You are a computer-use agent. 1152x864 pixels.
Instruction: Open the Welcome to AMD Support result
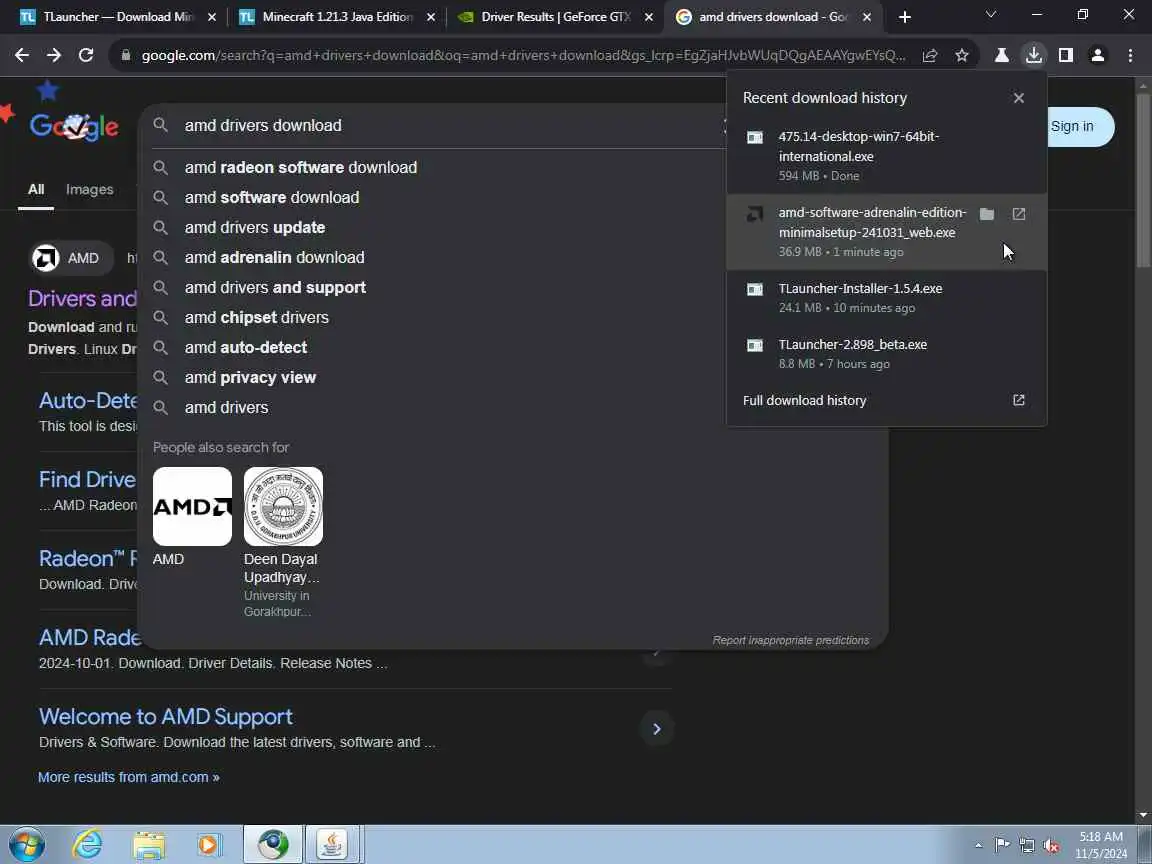(166, 716)
